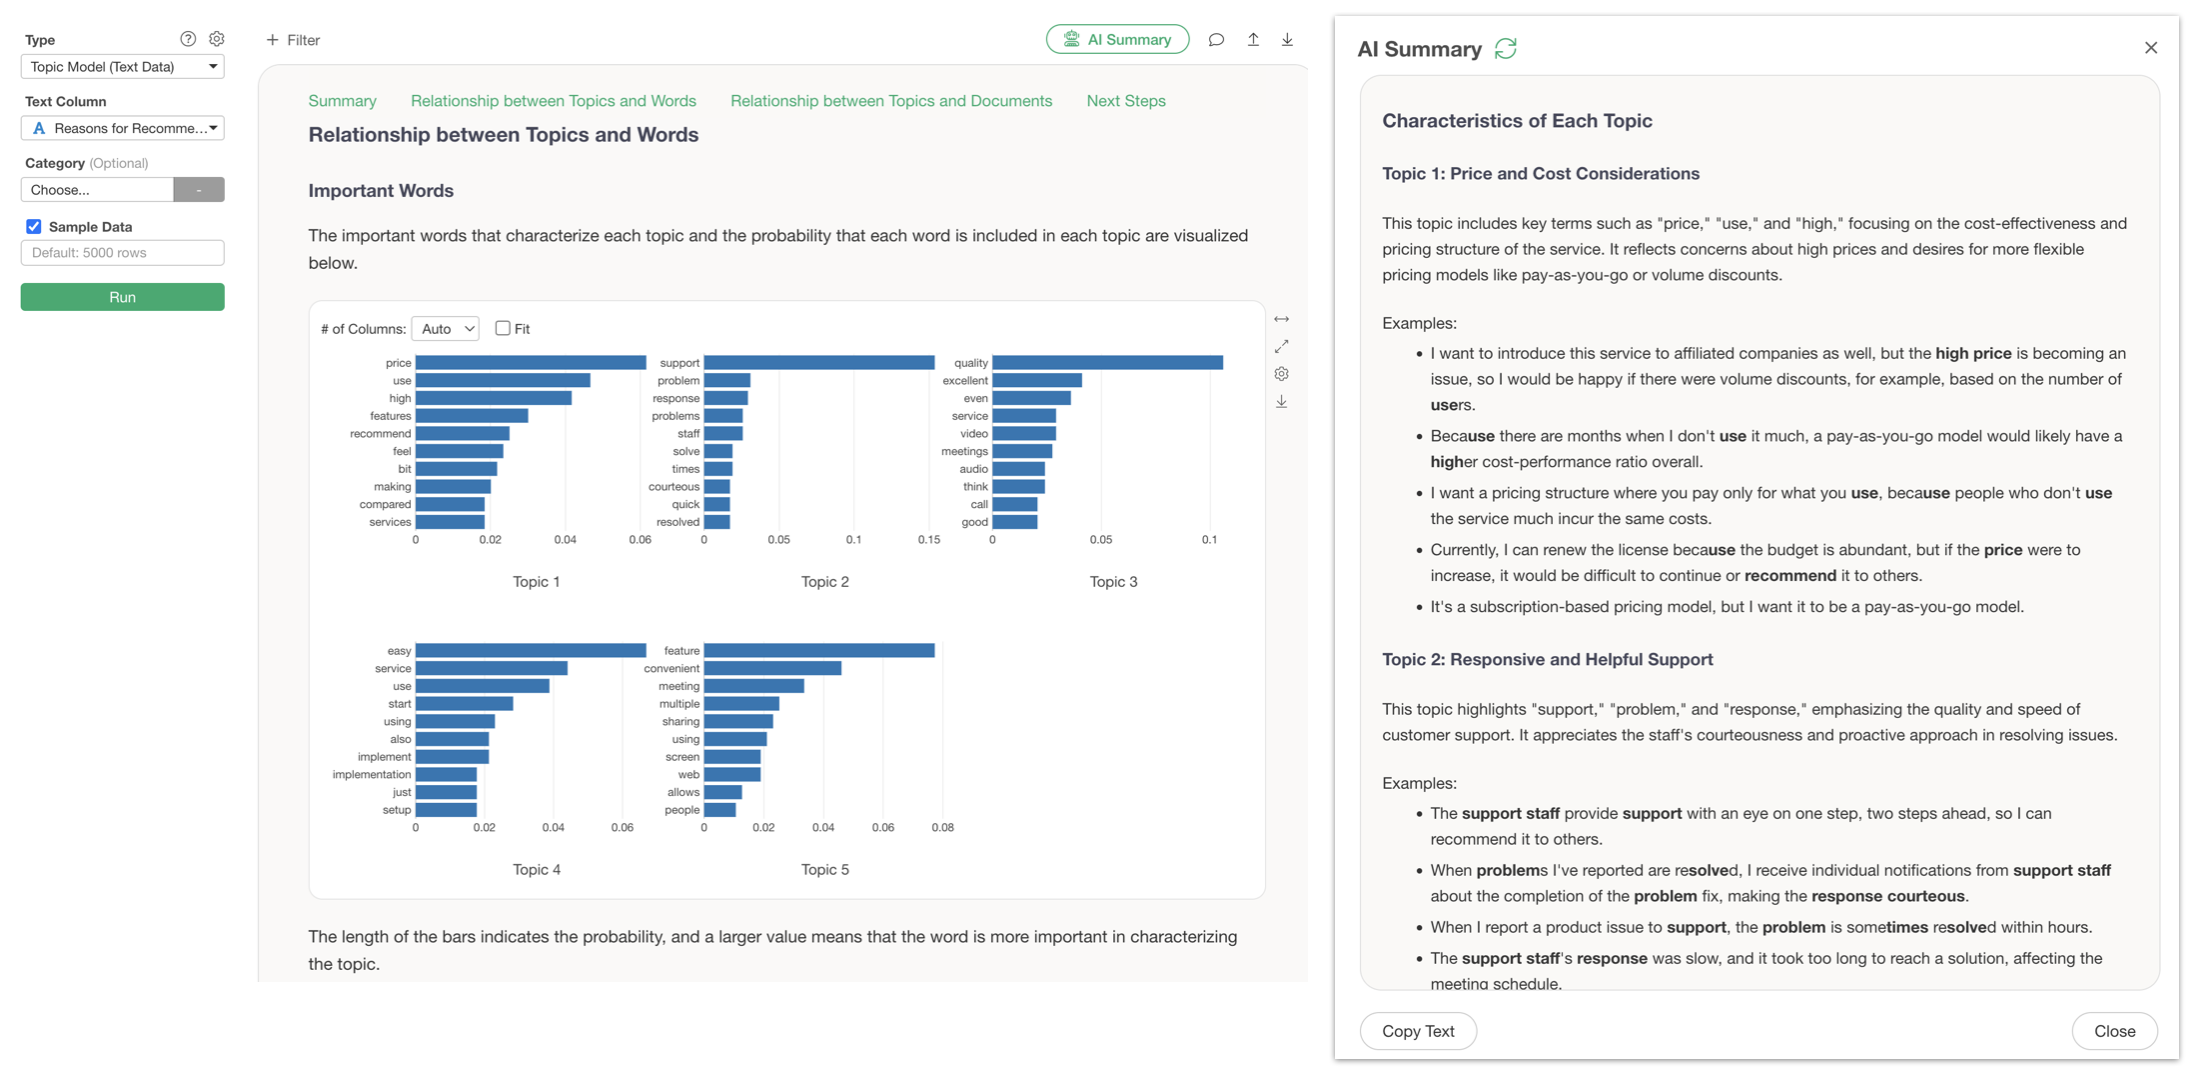Expand the chart to full screen with diagonal arrows icon
Screen dimensions: 2208x1082
click(x=1281, y=346)
